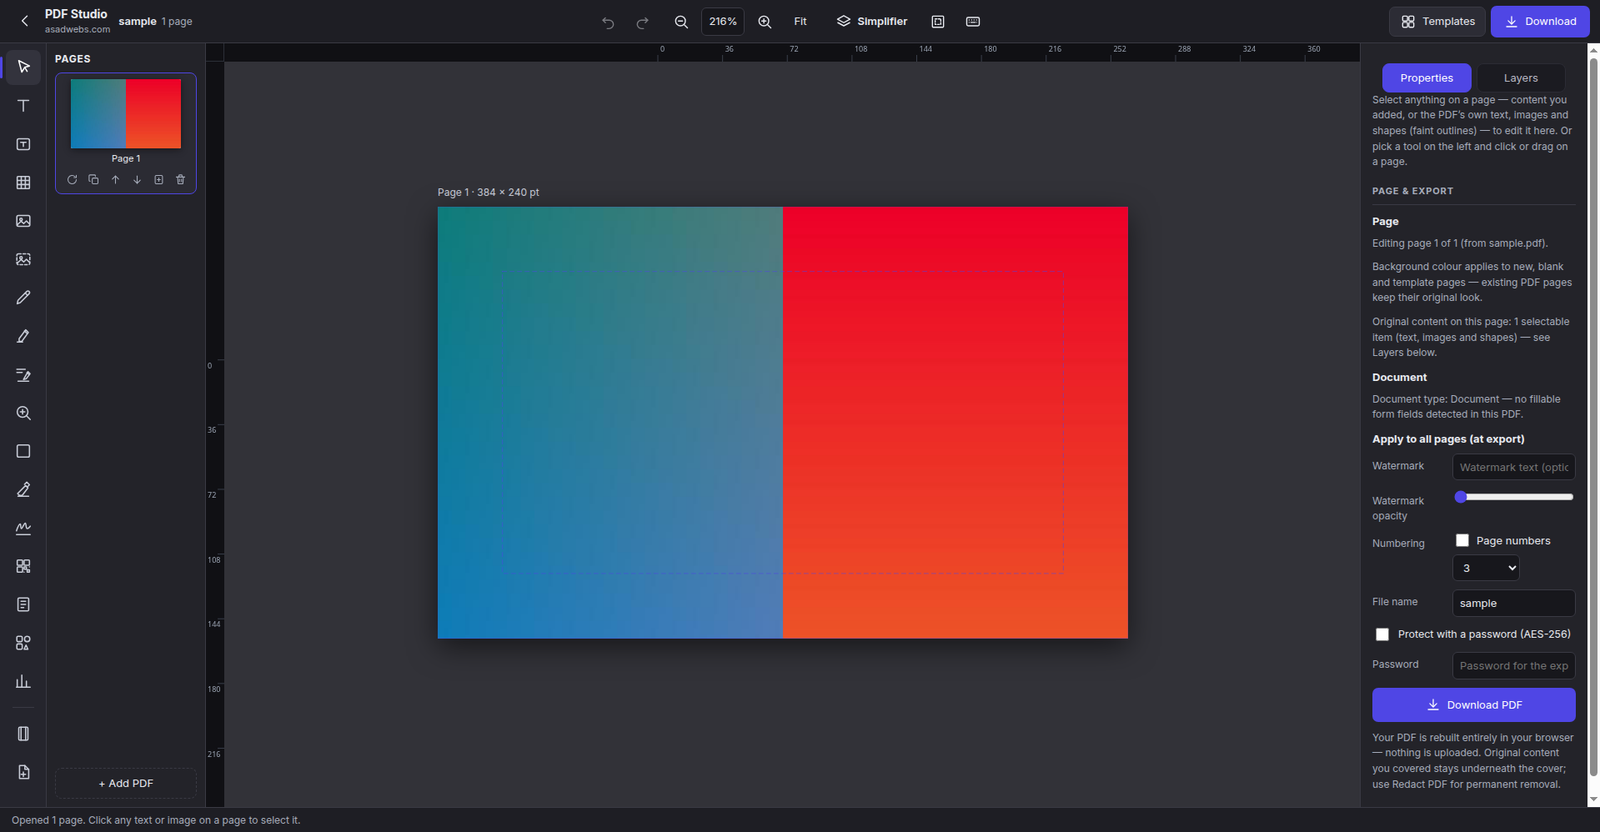Open the Properties tab
Viewport: 1600px width, 832px height.
click(x=1426, y=78)
